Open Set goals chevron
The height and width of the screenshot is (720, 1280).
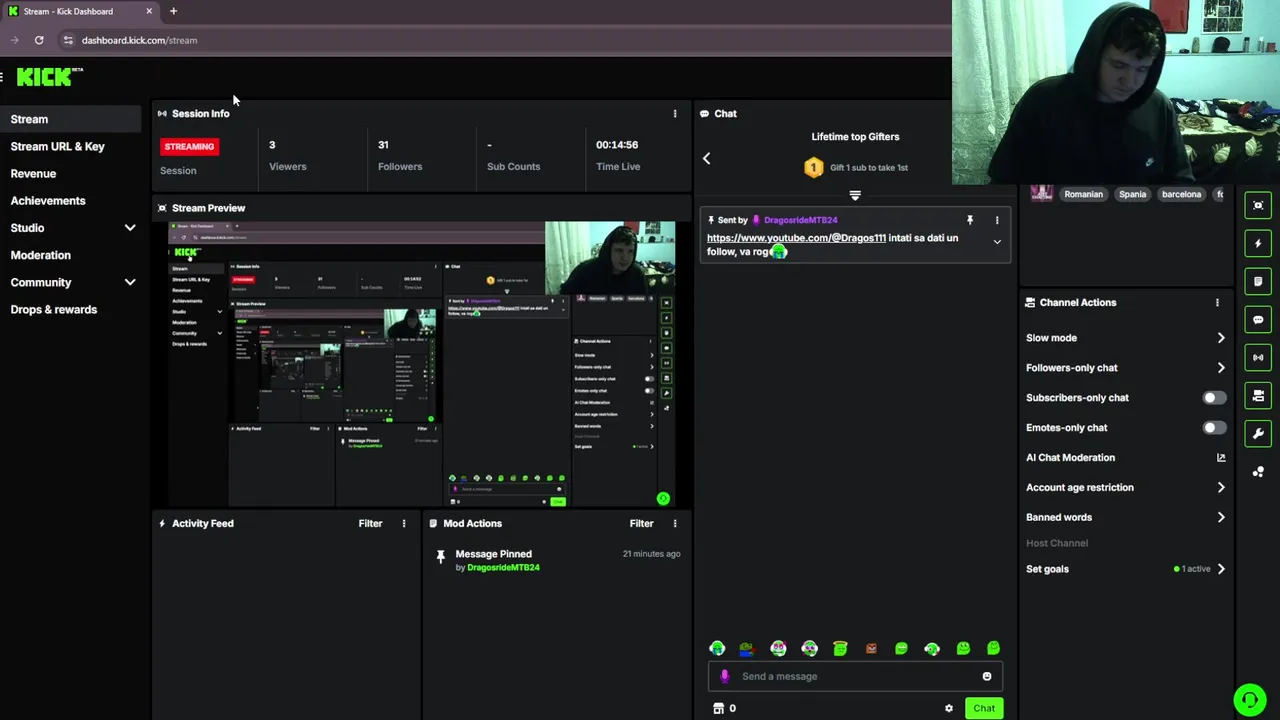point(1221,569)
